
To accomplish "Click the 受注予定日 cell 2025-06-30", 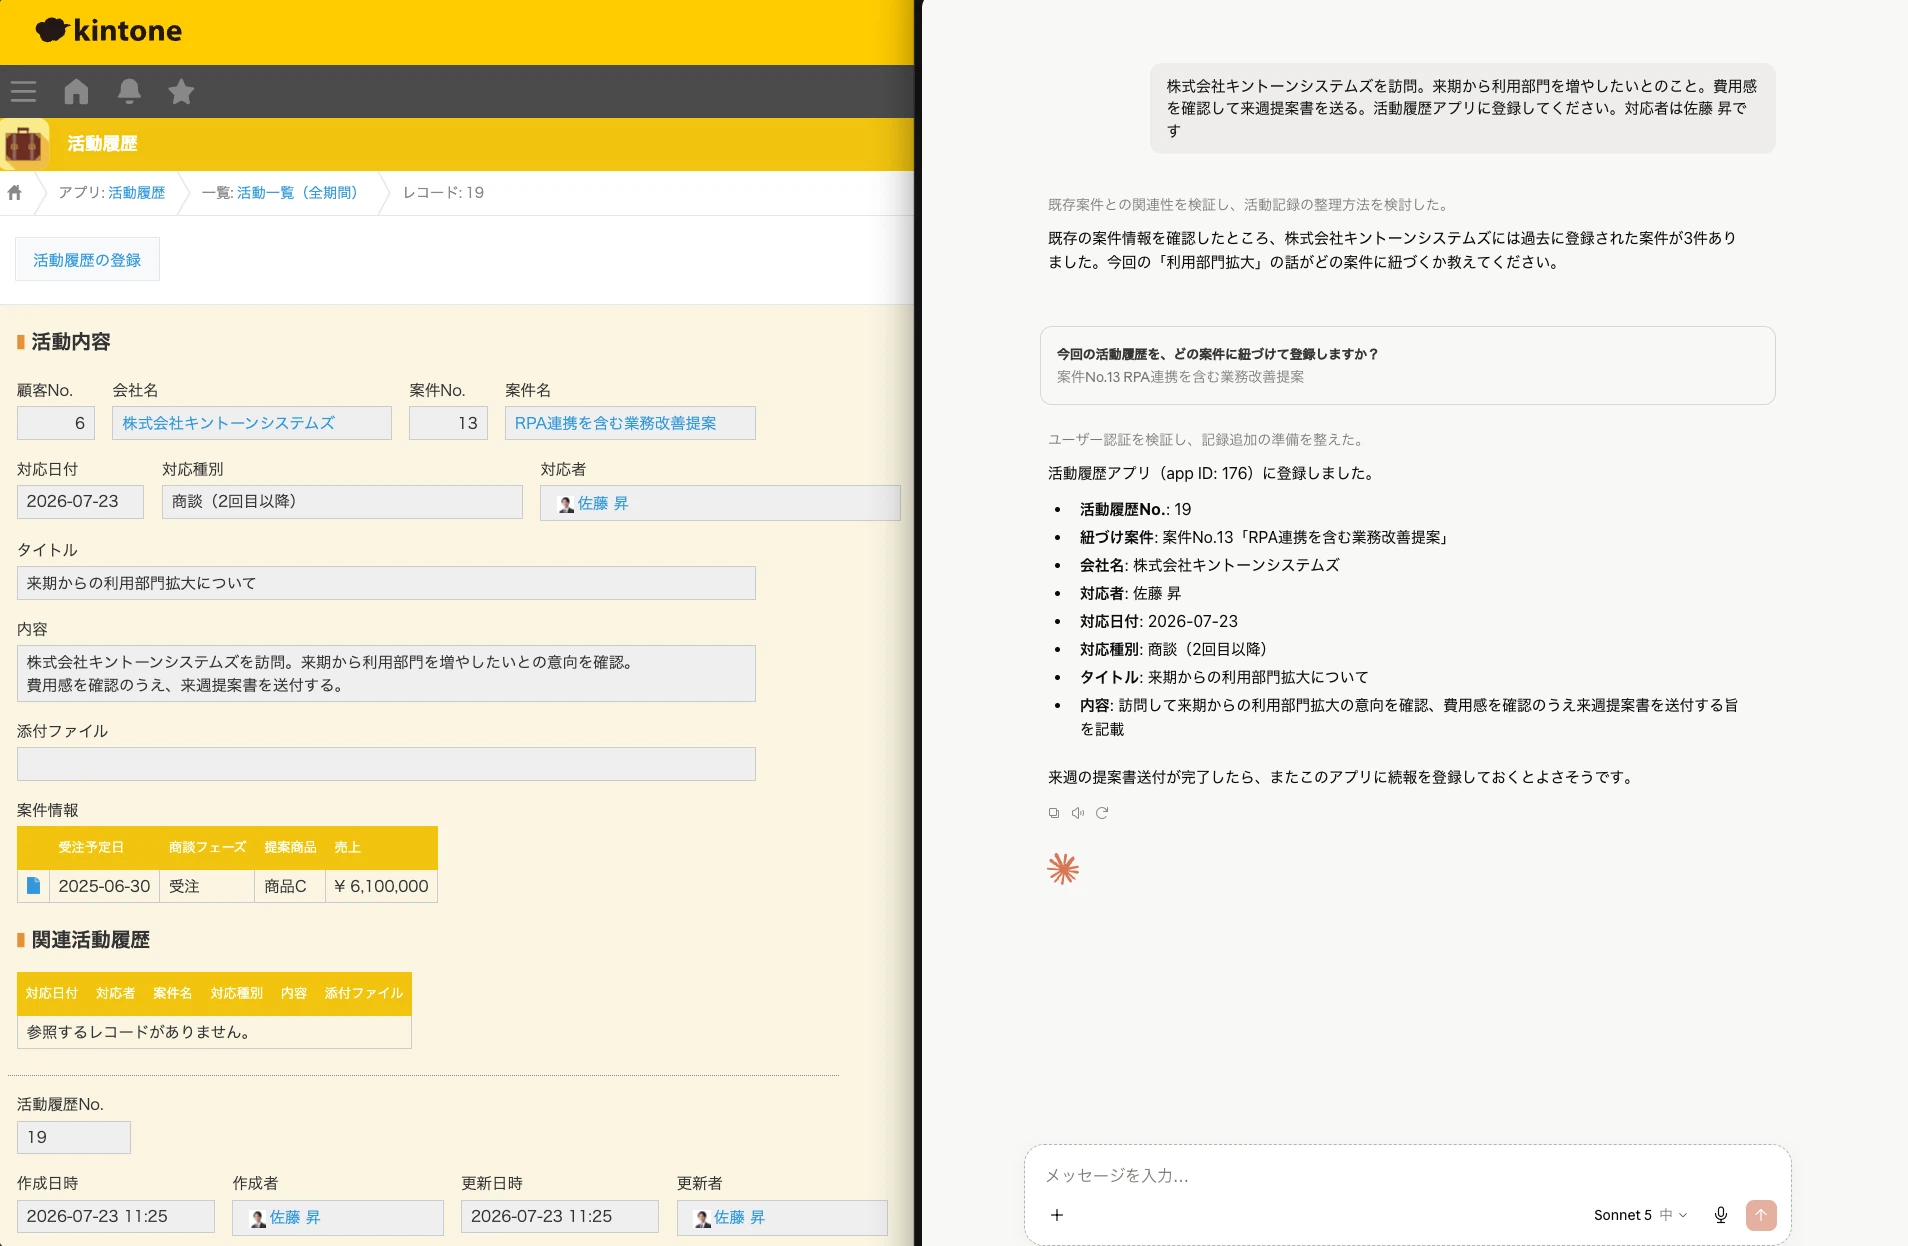I will pyautogui.click(x=104, y=886).
